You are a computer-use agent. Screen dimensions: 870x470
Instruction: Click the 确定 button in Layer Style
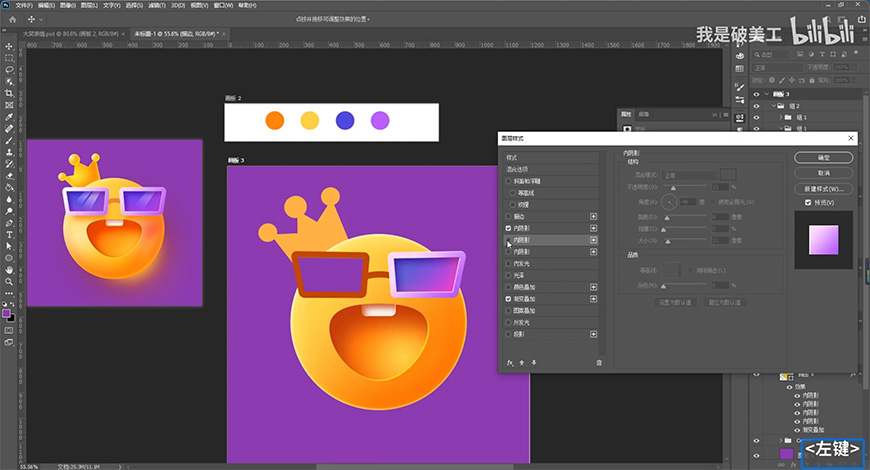click(824, 158)
